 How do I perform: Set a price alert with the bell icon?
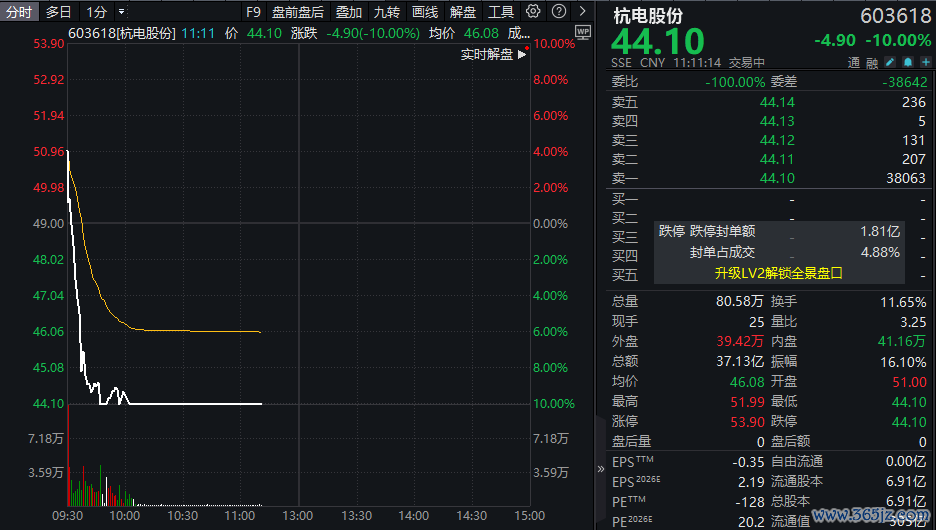click(907, 62)
